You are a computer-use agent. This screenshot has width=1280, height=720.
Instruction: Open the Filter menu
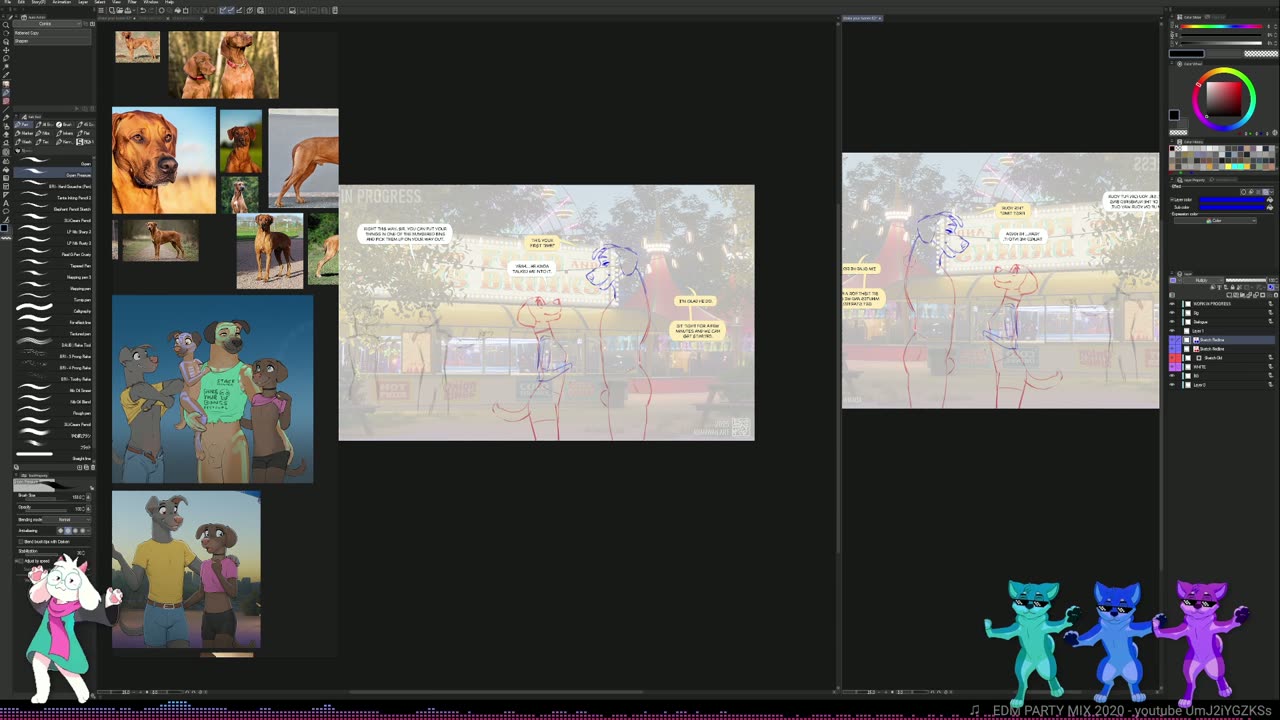(131, 2)
